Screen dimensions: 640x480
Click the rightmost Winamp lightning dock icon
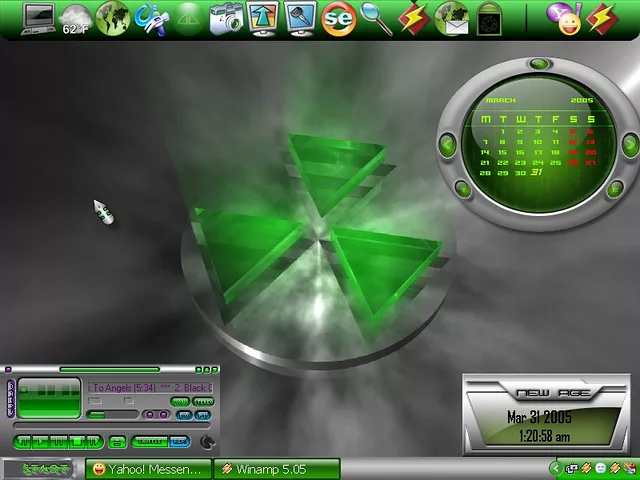602,19
